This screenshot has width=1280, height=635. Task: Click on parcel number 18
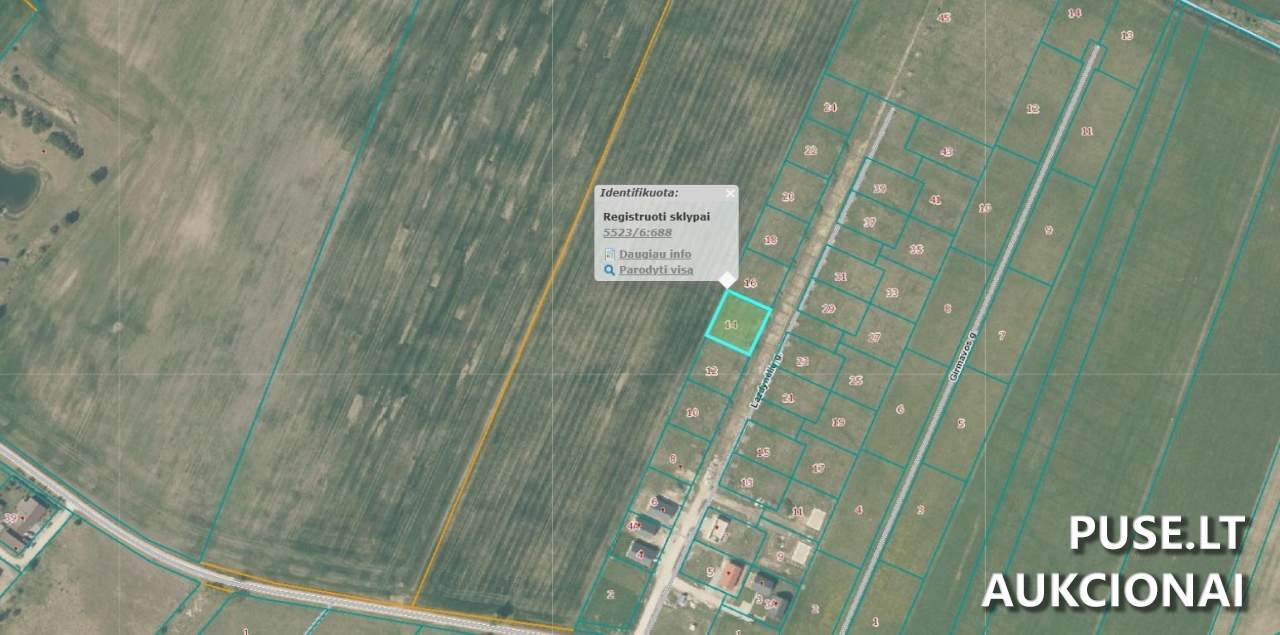[x=770, y=240]
